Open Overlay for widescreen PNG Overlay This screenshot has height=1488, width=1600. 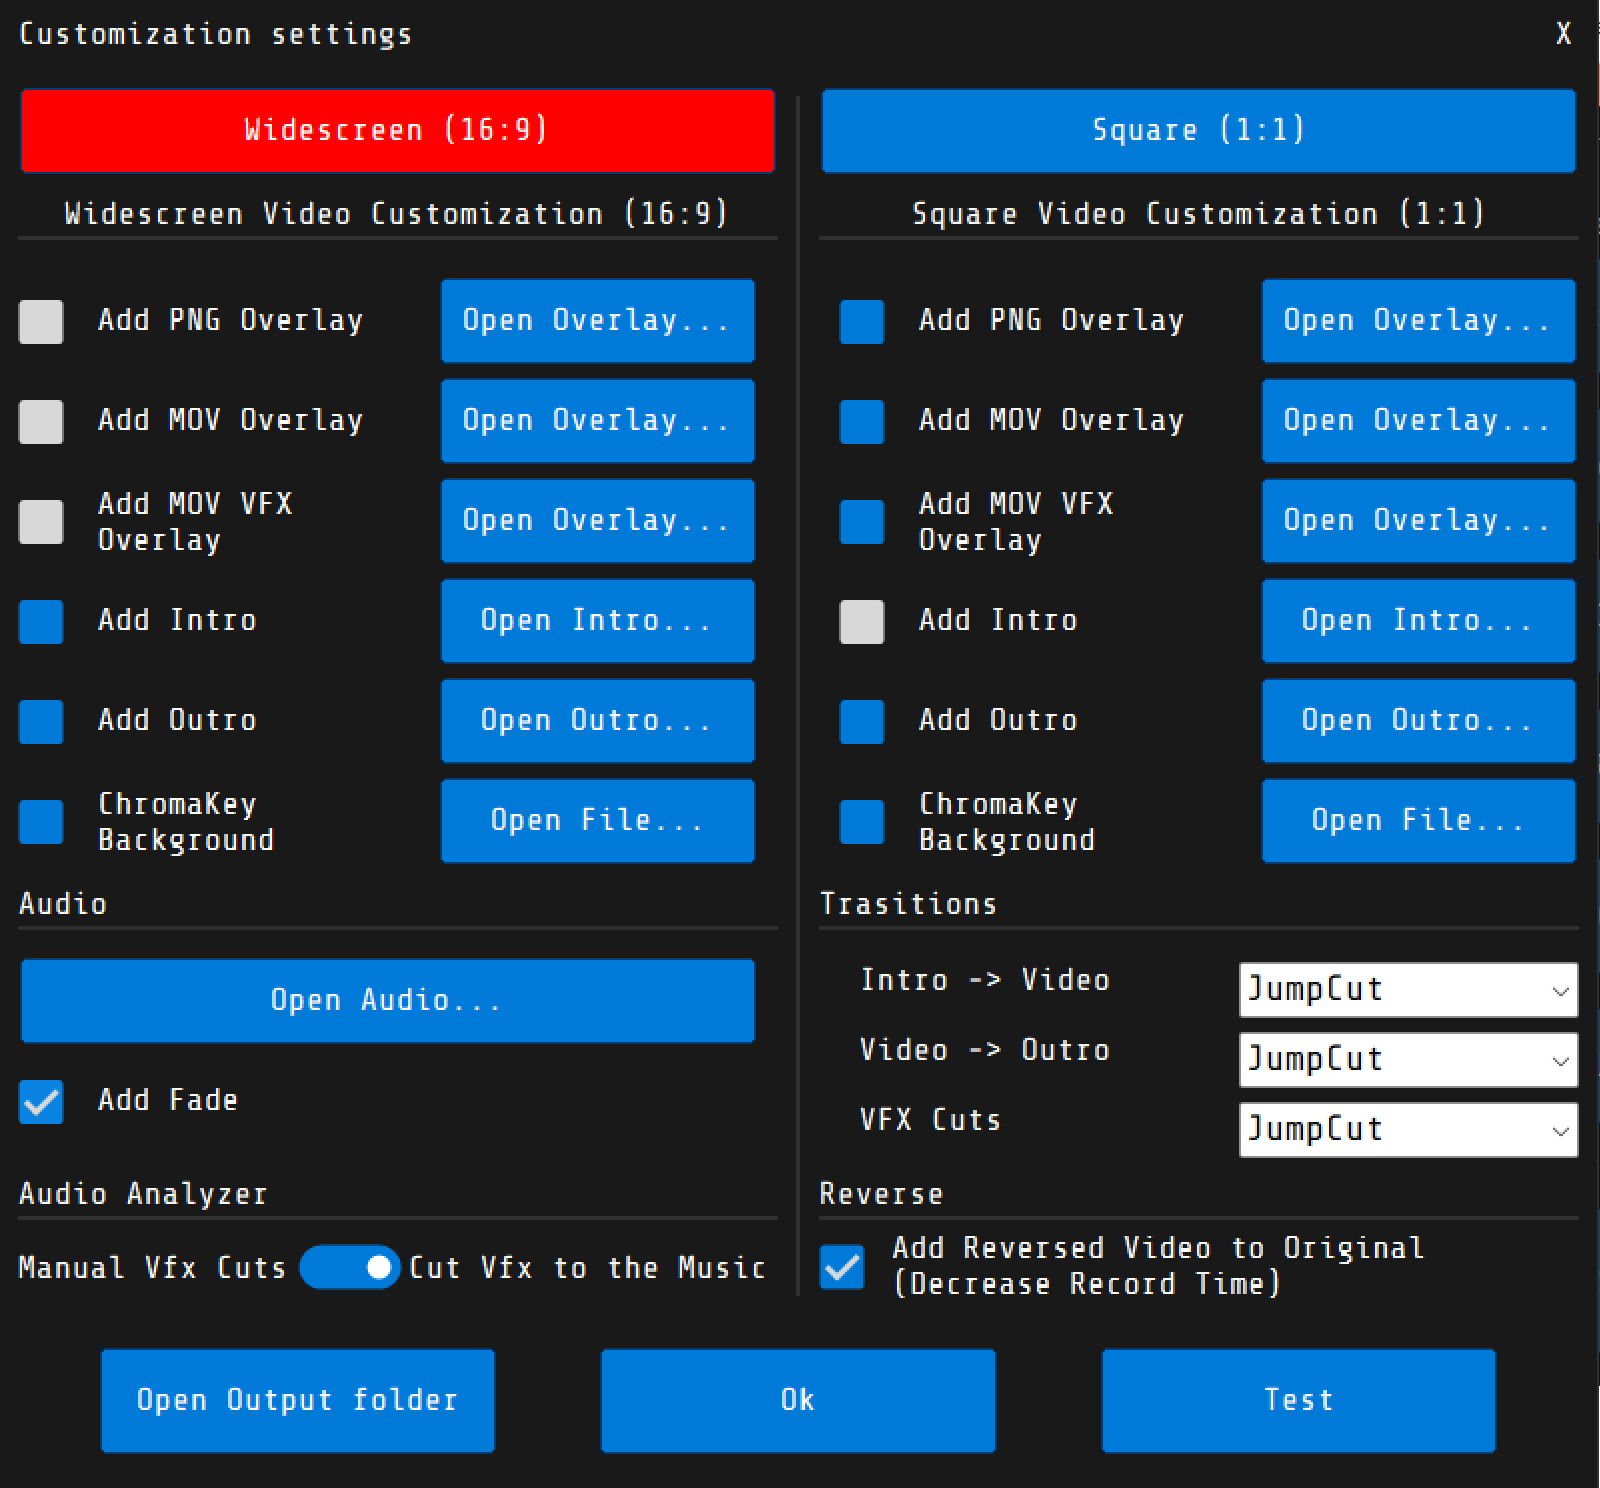597,321
